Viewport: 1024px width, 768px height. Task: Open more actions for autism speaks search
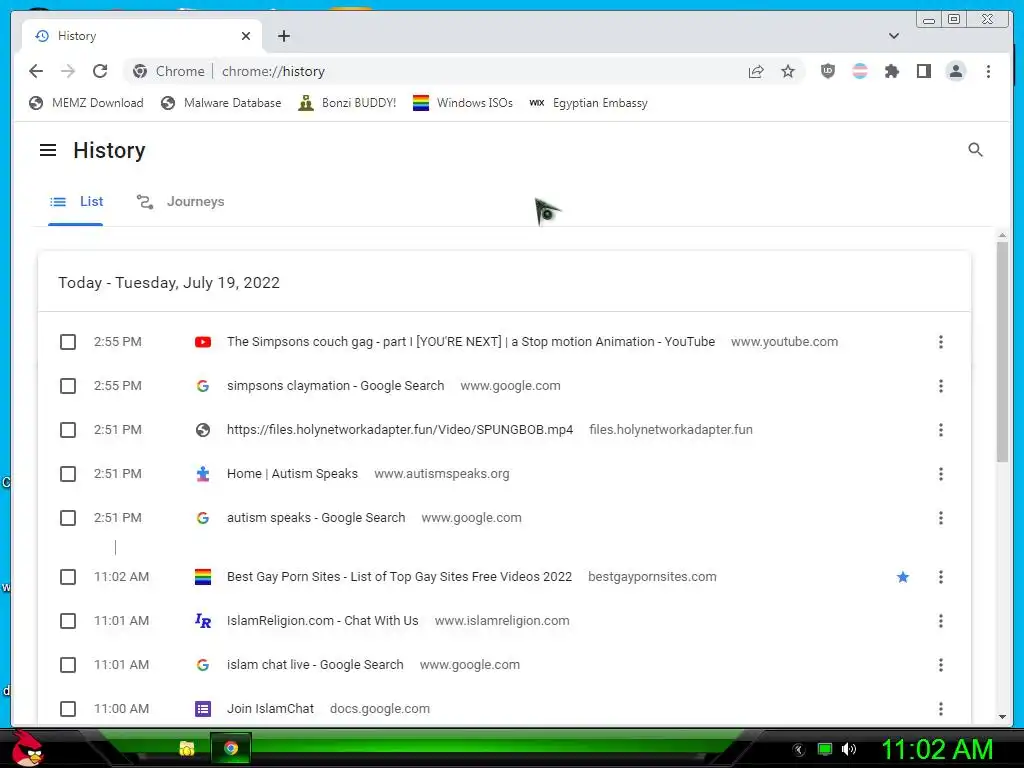tap(940, 518)
